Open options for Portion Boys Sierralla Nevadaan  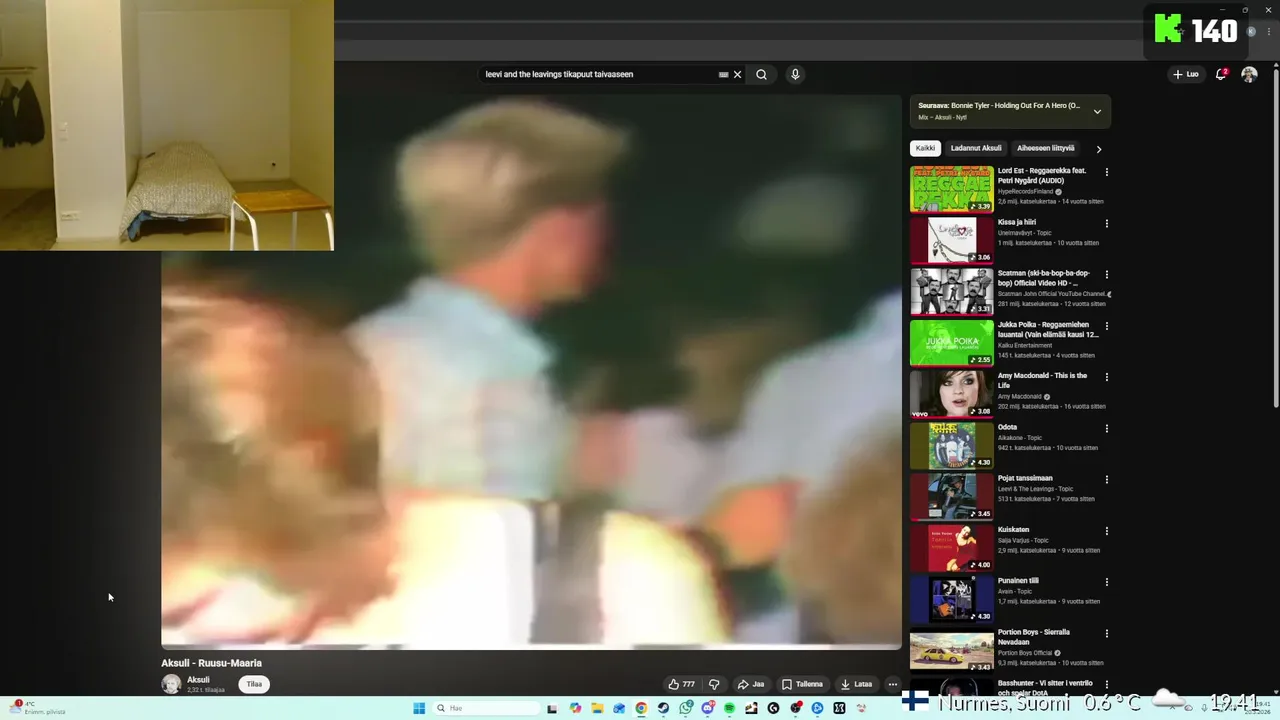point(1106,633)
